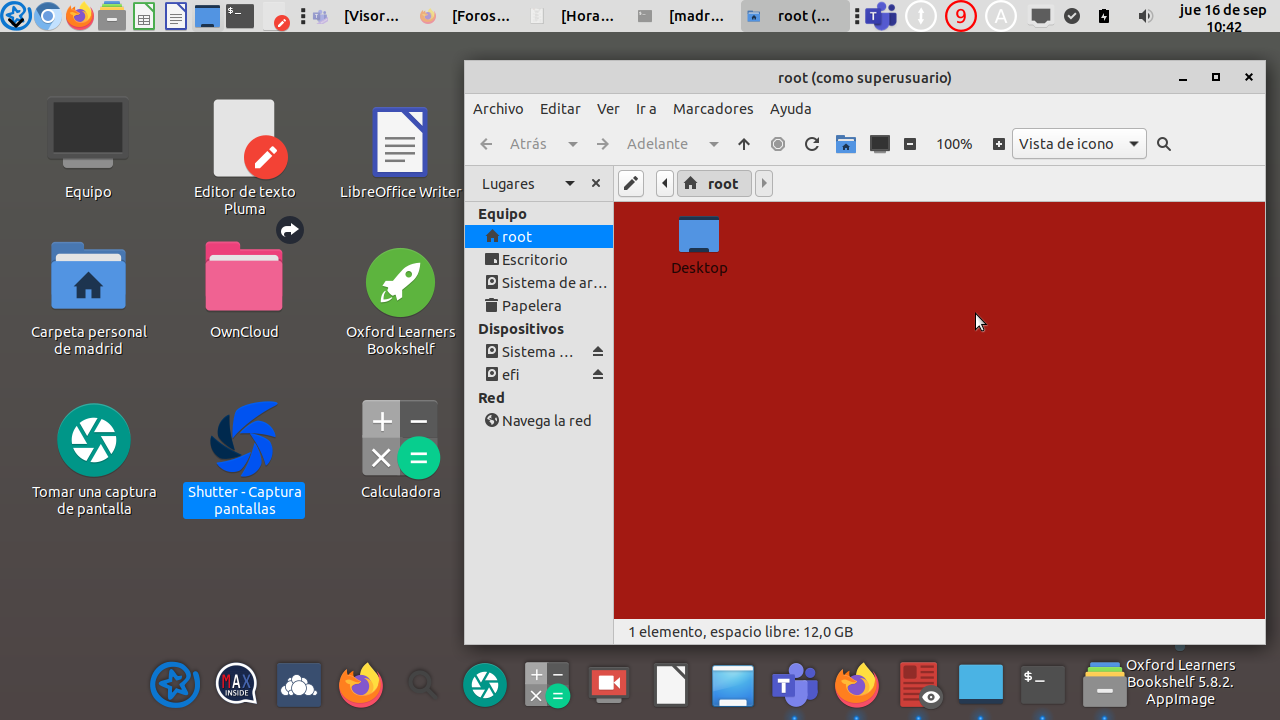This screenshot has width=1280, height=720.
Task: Click Navega la red in sidebar
Action: [x=546, y=421]
